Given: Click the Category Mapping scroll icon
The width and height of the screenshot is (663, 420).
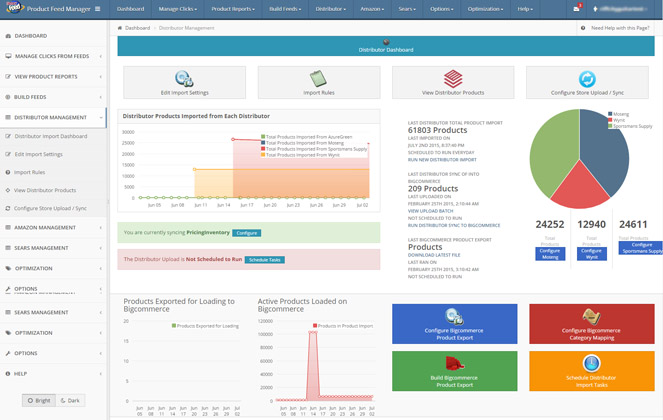Looking at the screenshot, I should click(x=591, y=316).
